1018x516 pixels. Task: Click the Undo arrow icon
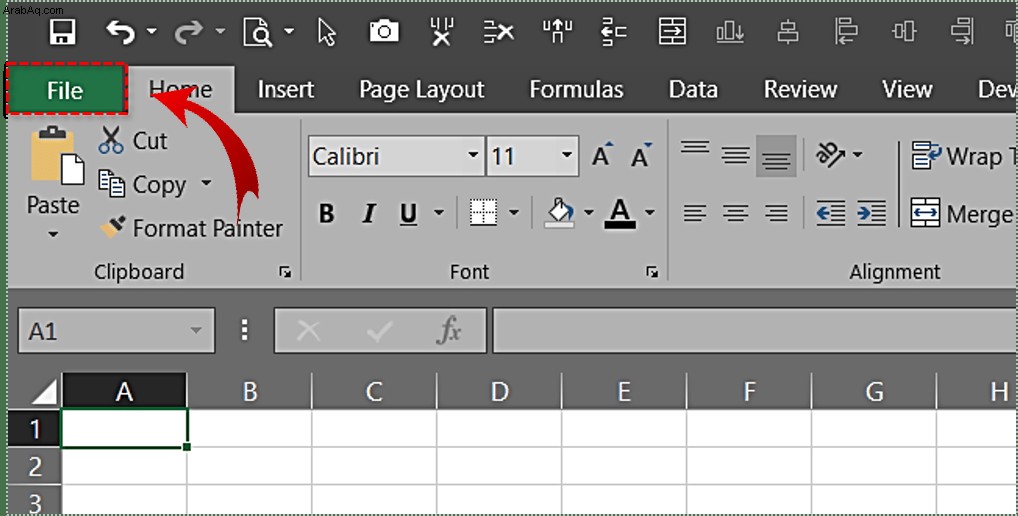[120, 31]
